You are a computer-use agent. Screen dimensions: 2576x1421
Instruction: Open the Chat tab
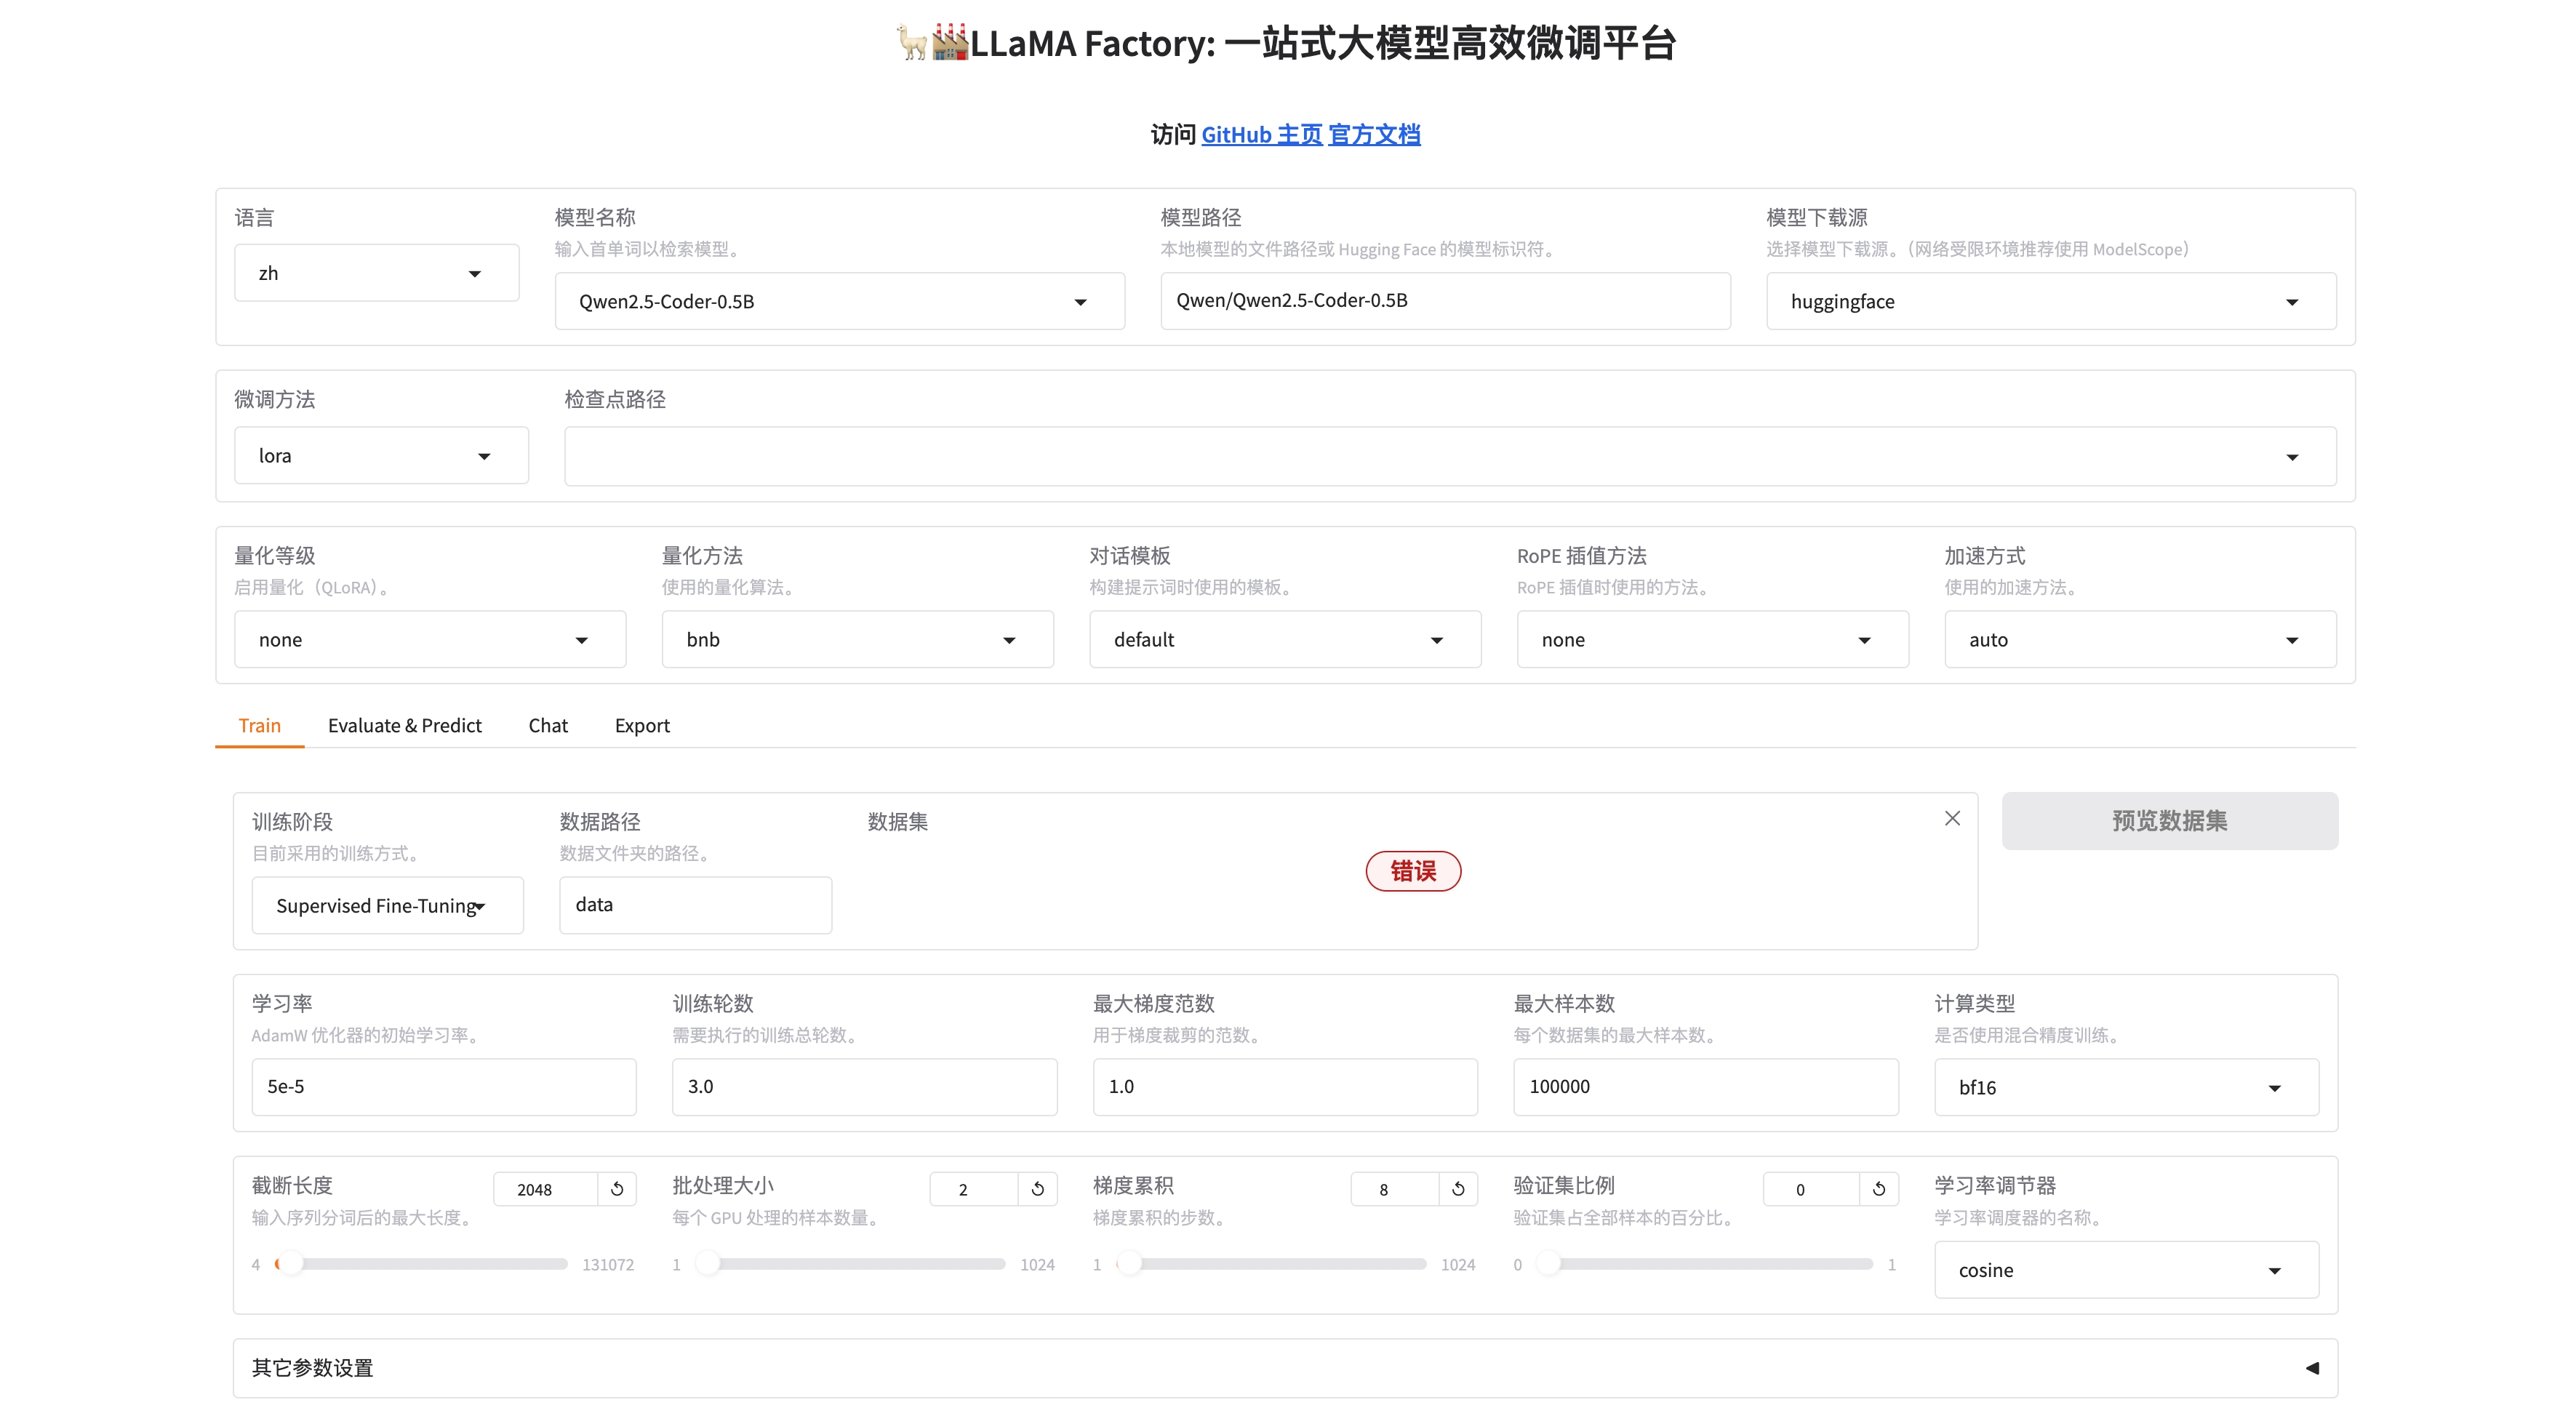547,726
